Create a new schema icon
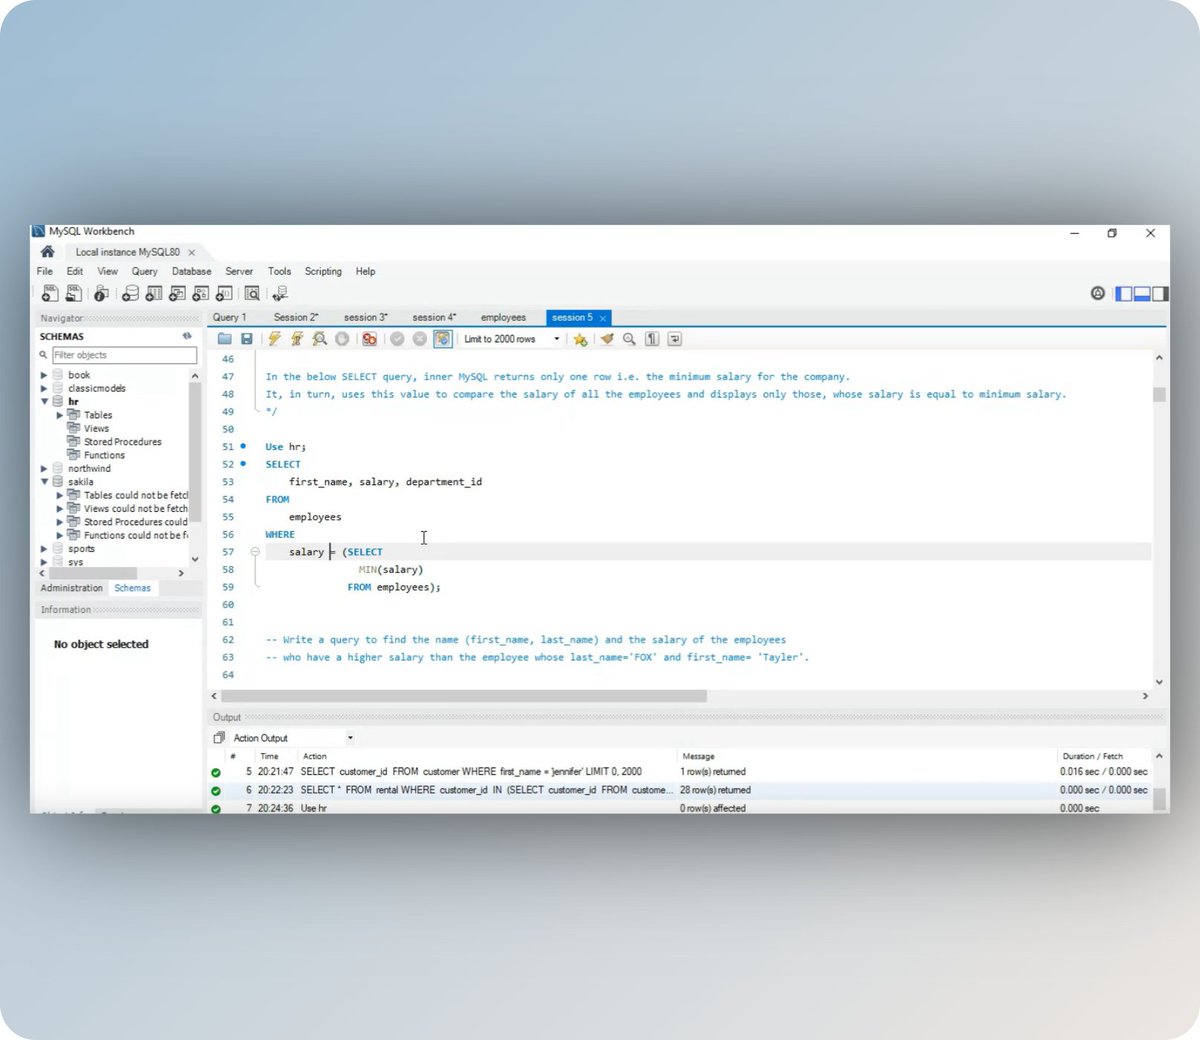This screenshot has width=1200, height=1040. point(130,294)
